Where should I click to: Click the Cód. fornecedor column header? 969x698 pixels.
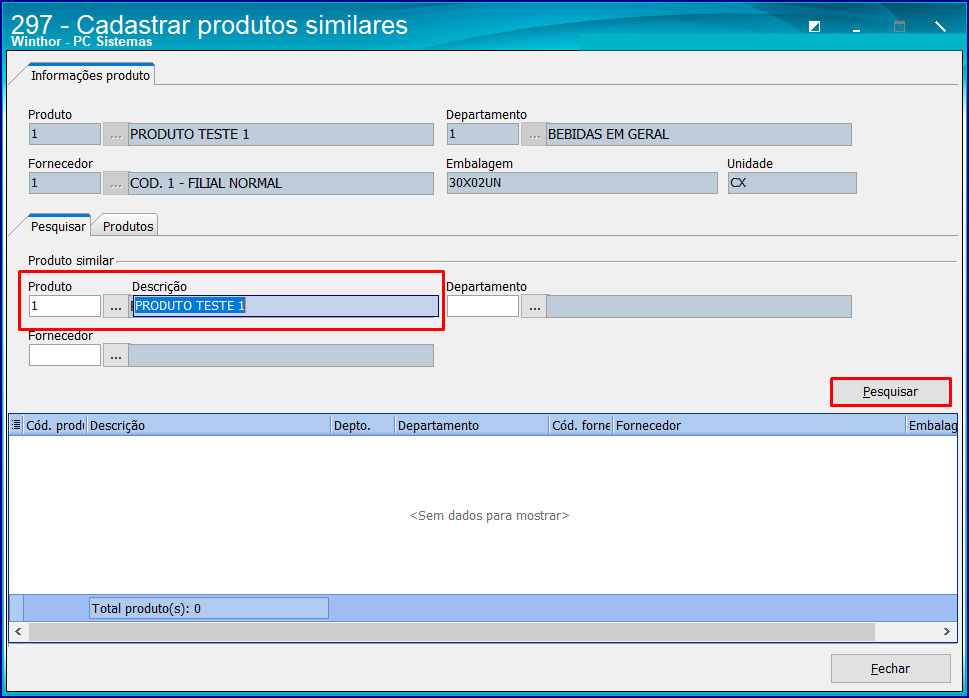581,425
